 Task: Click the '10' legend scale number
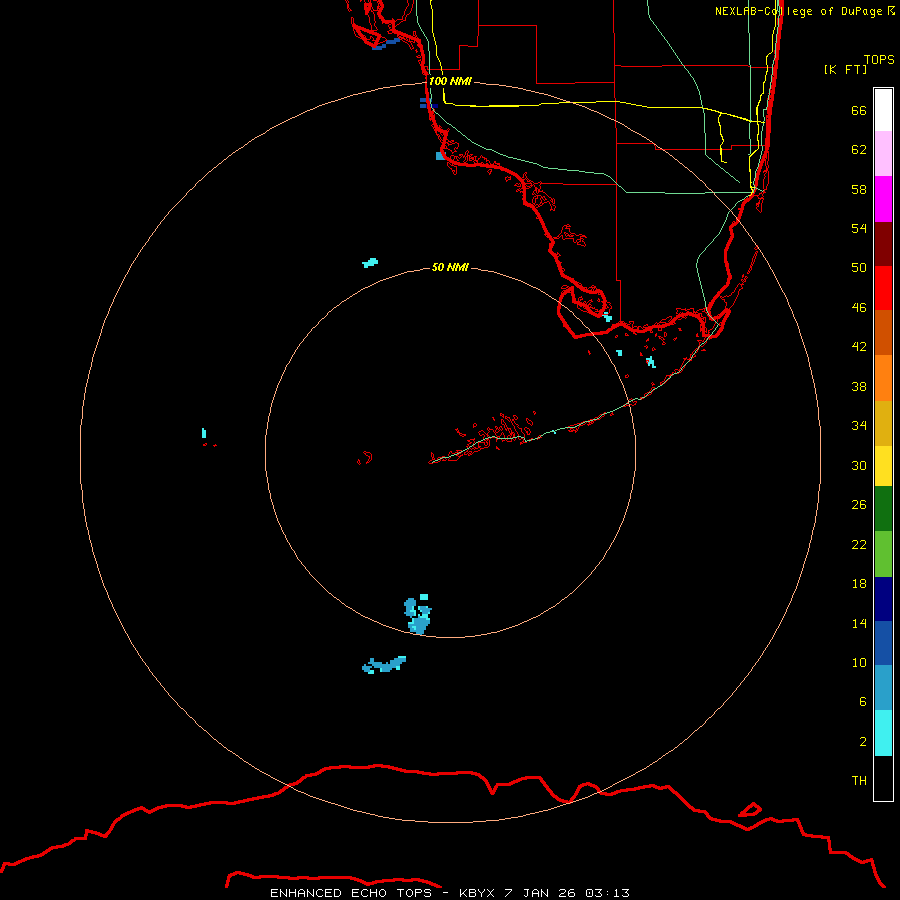859,662
